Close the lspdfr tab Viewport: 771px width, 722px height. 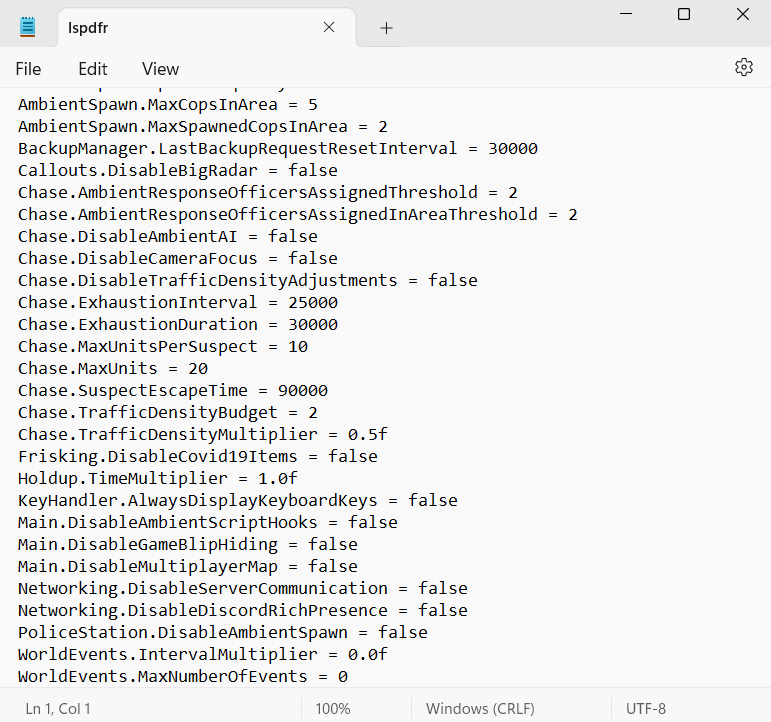coord(329,28)
